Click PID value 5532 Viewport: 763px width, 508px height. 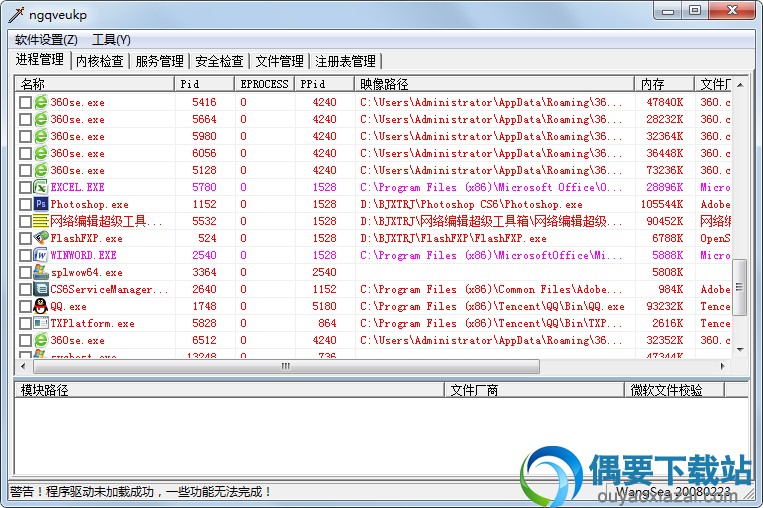pos(204,221)
